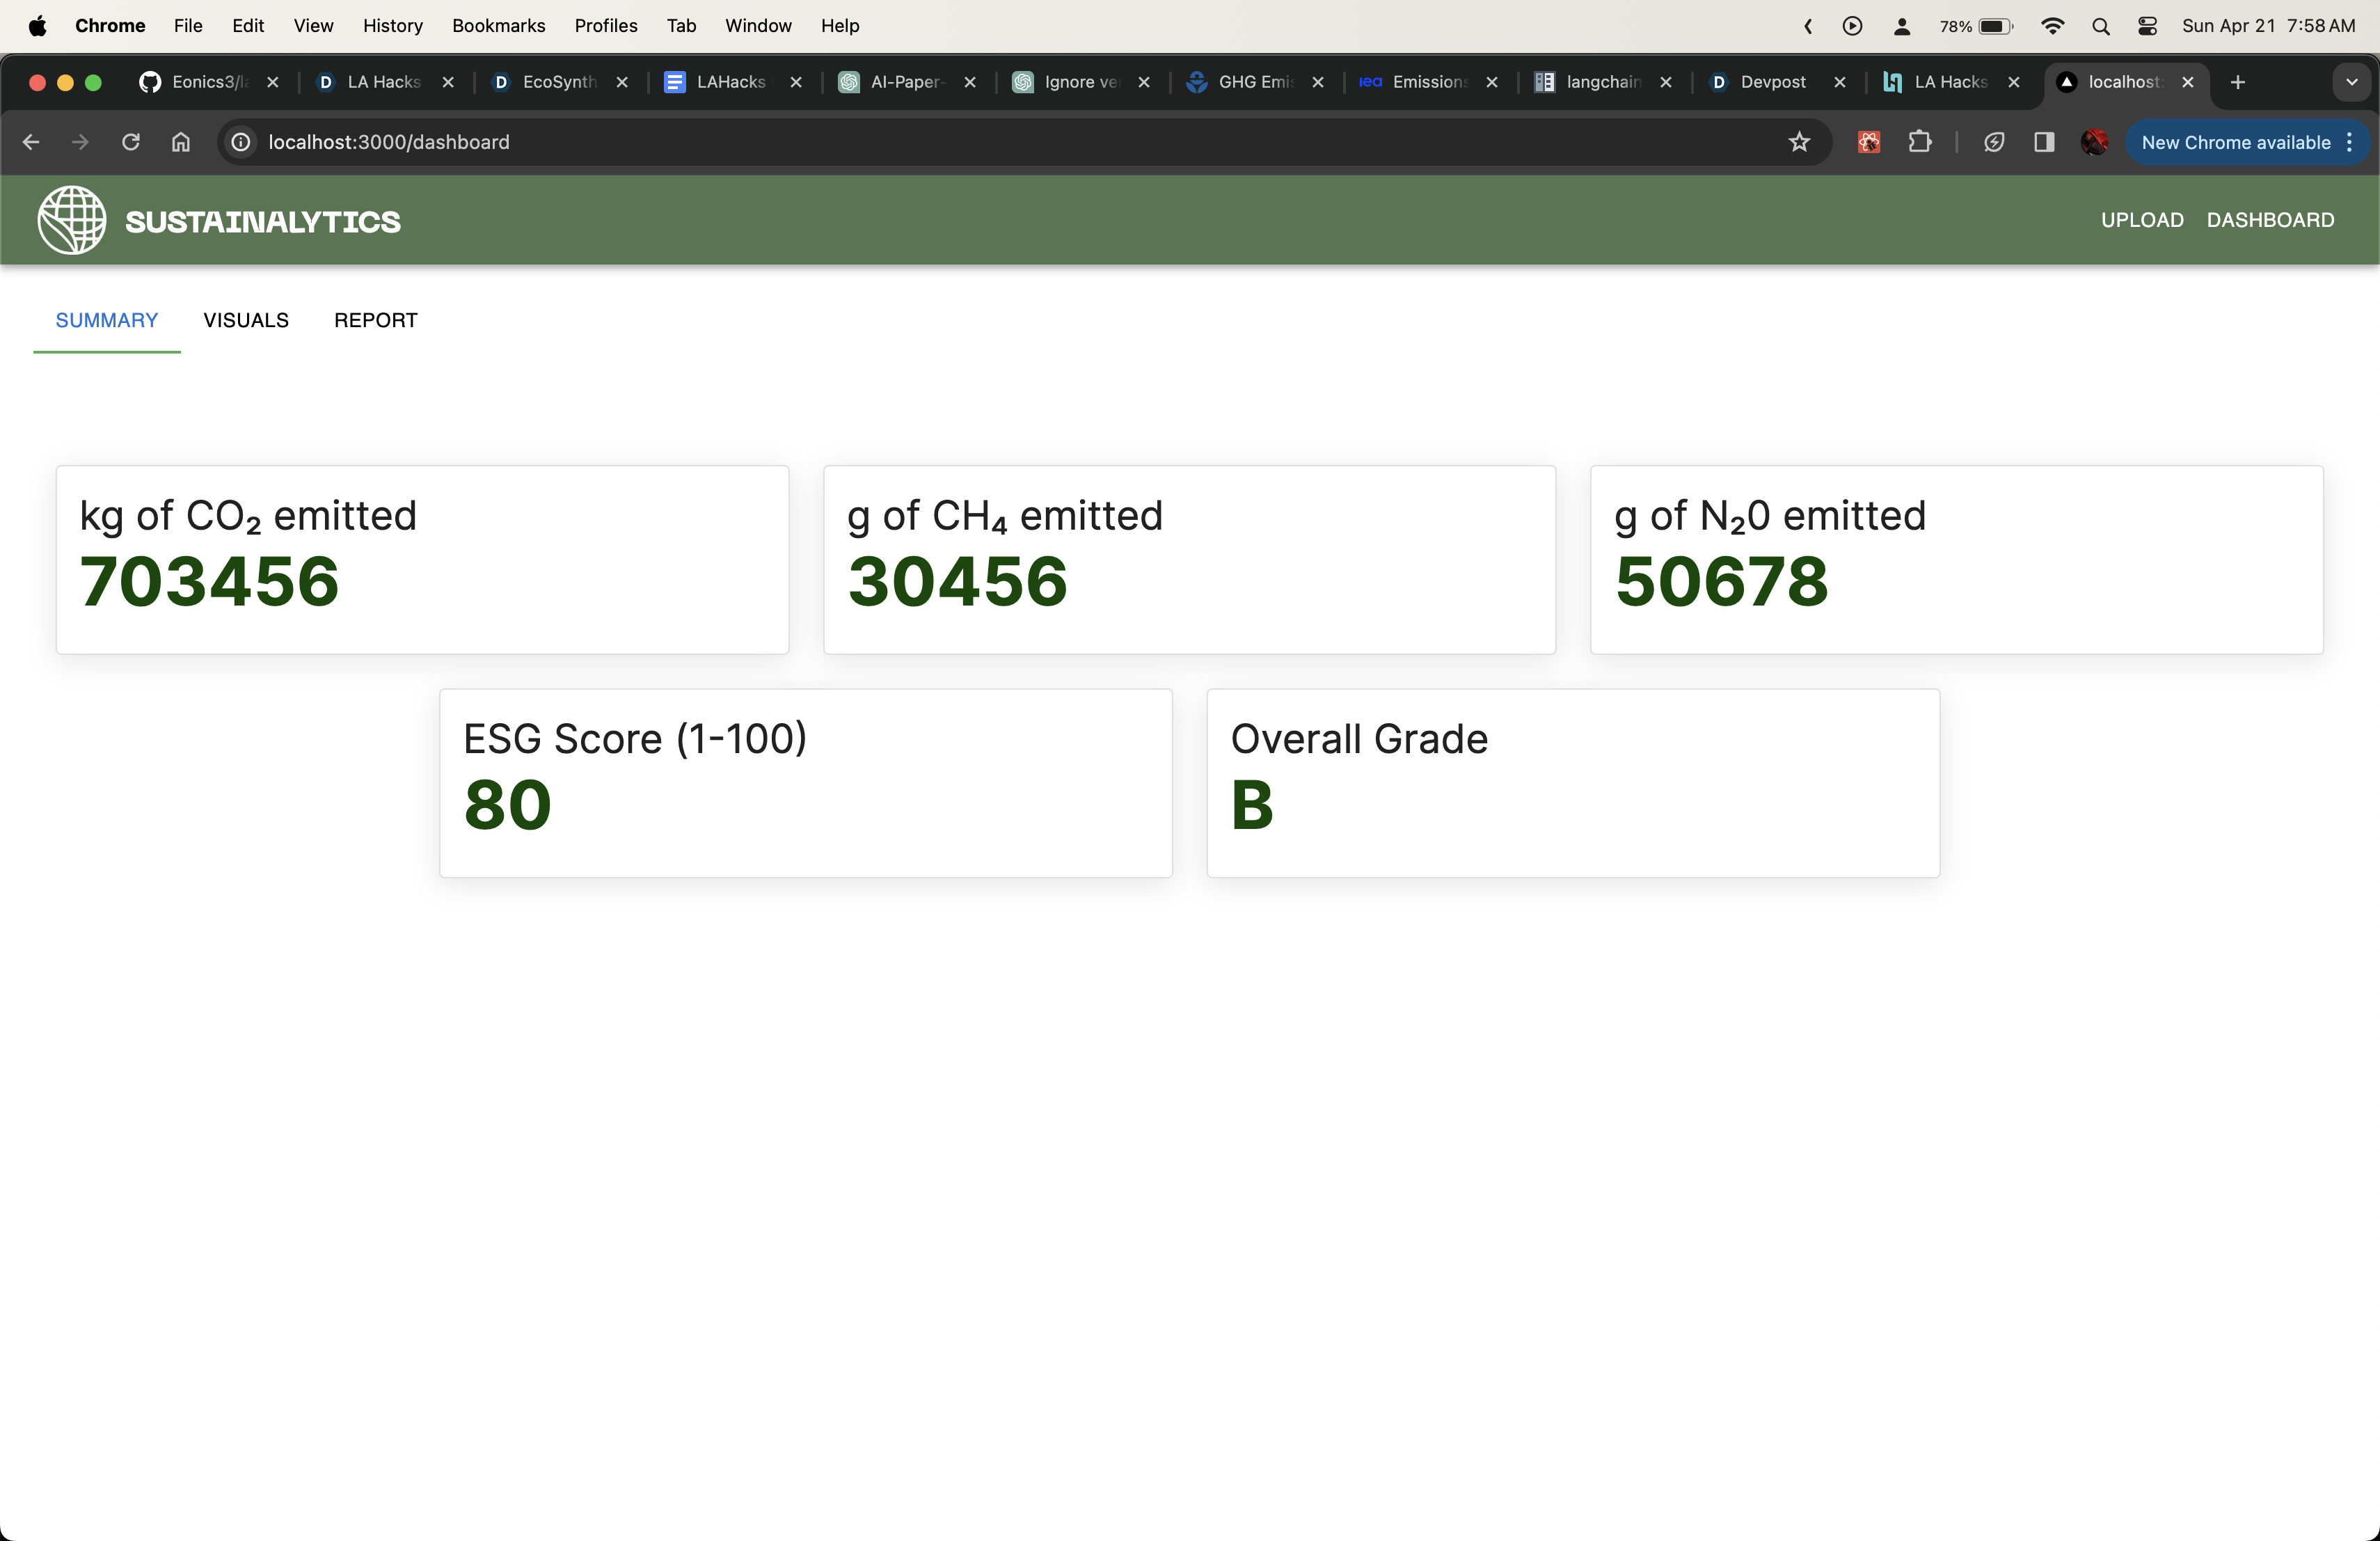Viewport: 2380px width, 1541px height.
Task: Open macOS Control Center
Action: pyautogui.click(x=2147, y=26)
